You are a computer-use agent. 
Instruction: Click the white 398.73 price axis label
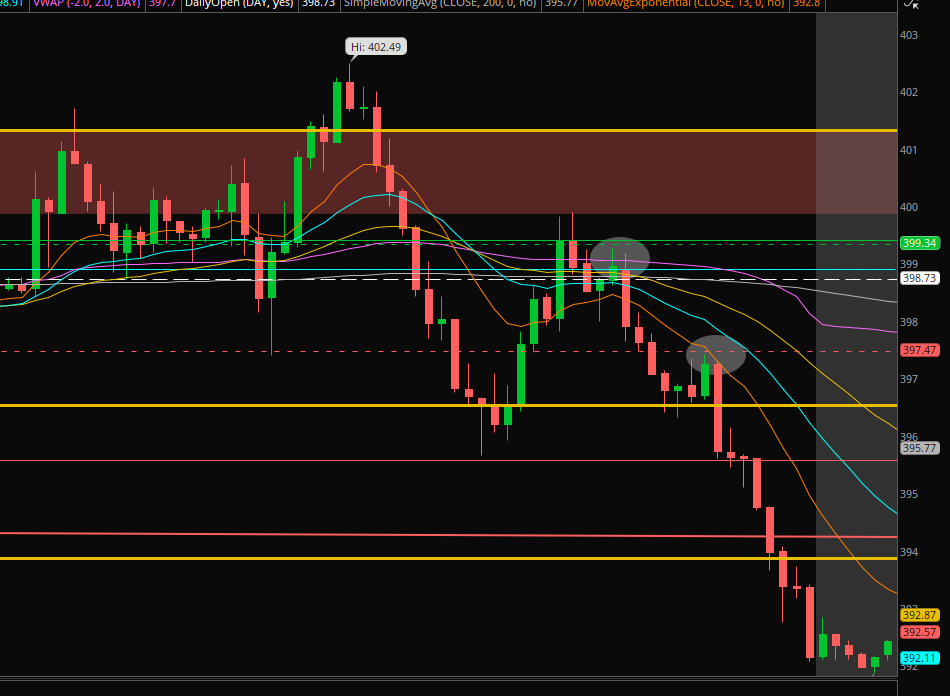(x=919, y=278)
